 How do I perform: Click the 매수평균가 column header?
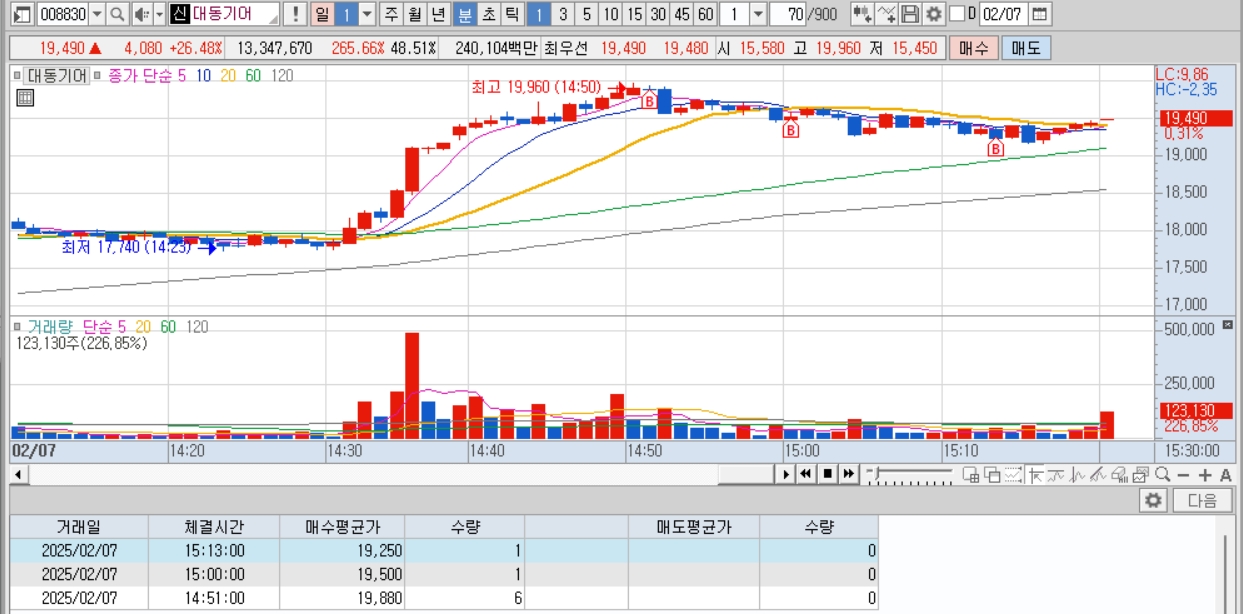(343, 527)
